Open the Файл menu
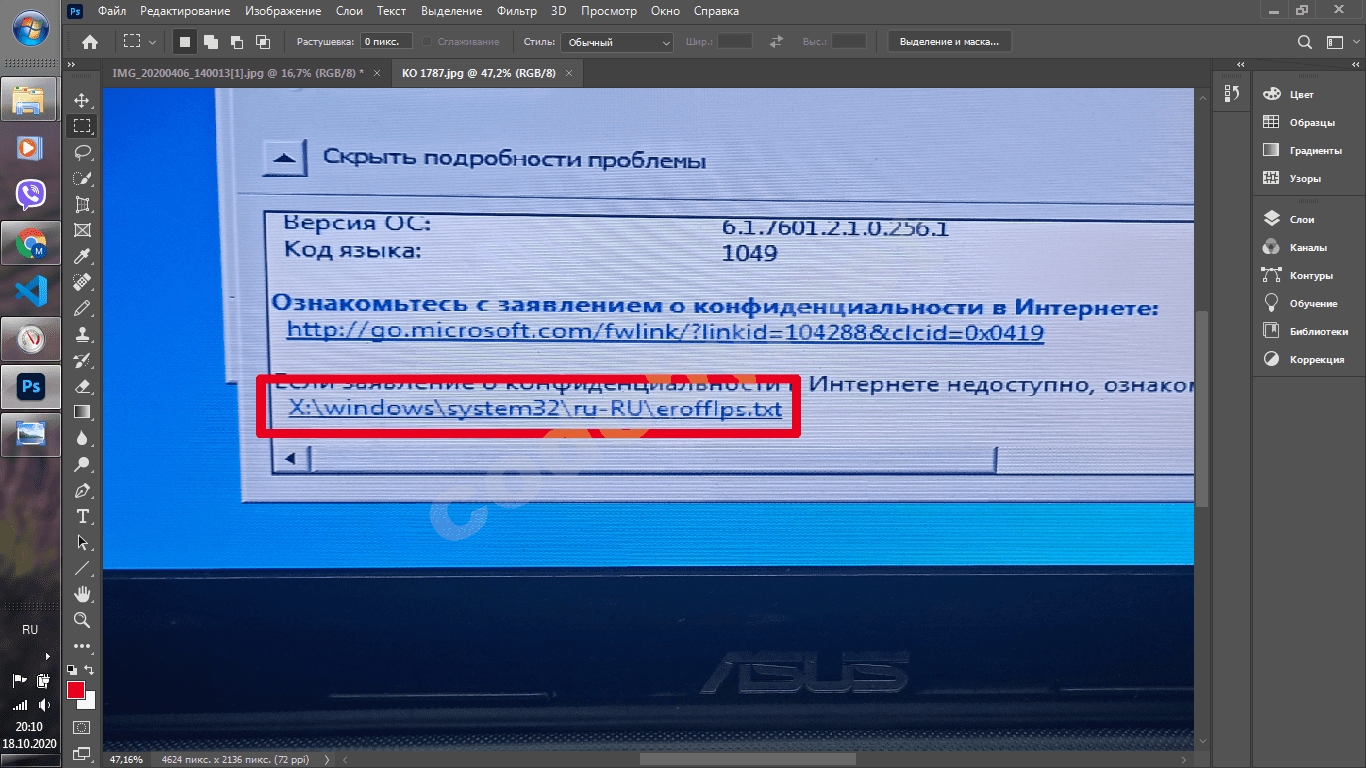 click(112, 11)
